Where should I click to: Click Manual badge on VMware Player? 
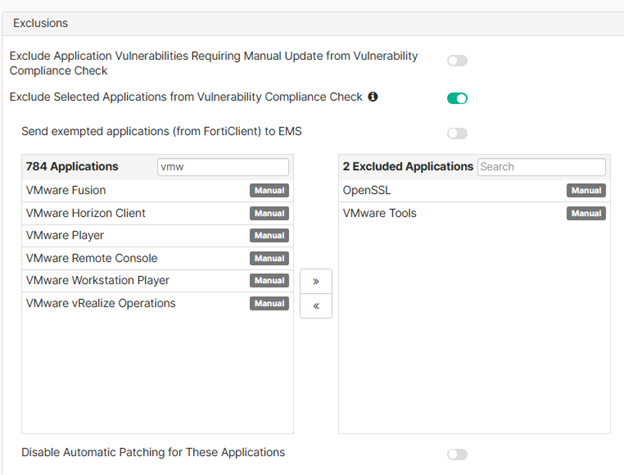click(269, 236)
